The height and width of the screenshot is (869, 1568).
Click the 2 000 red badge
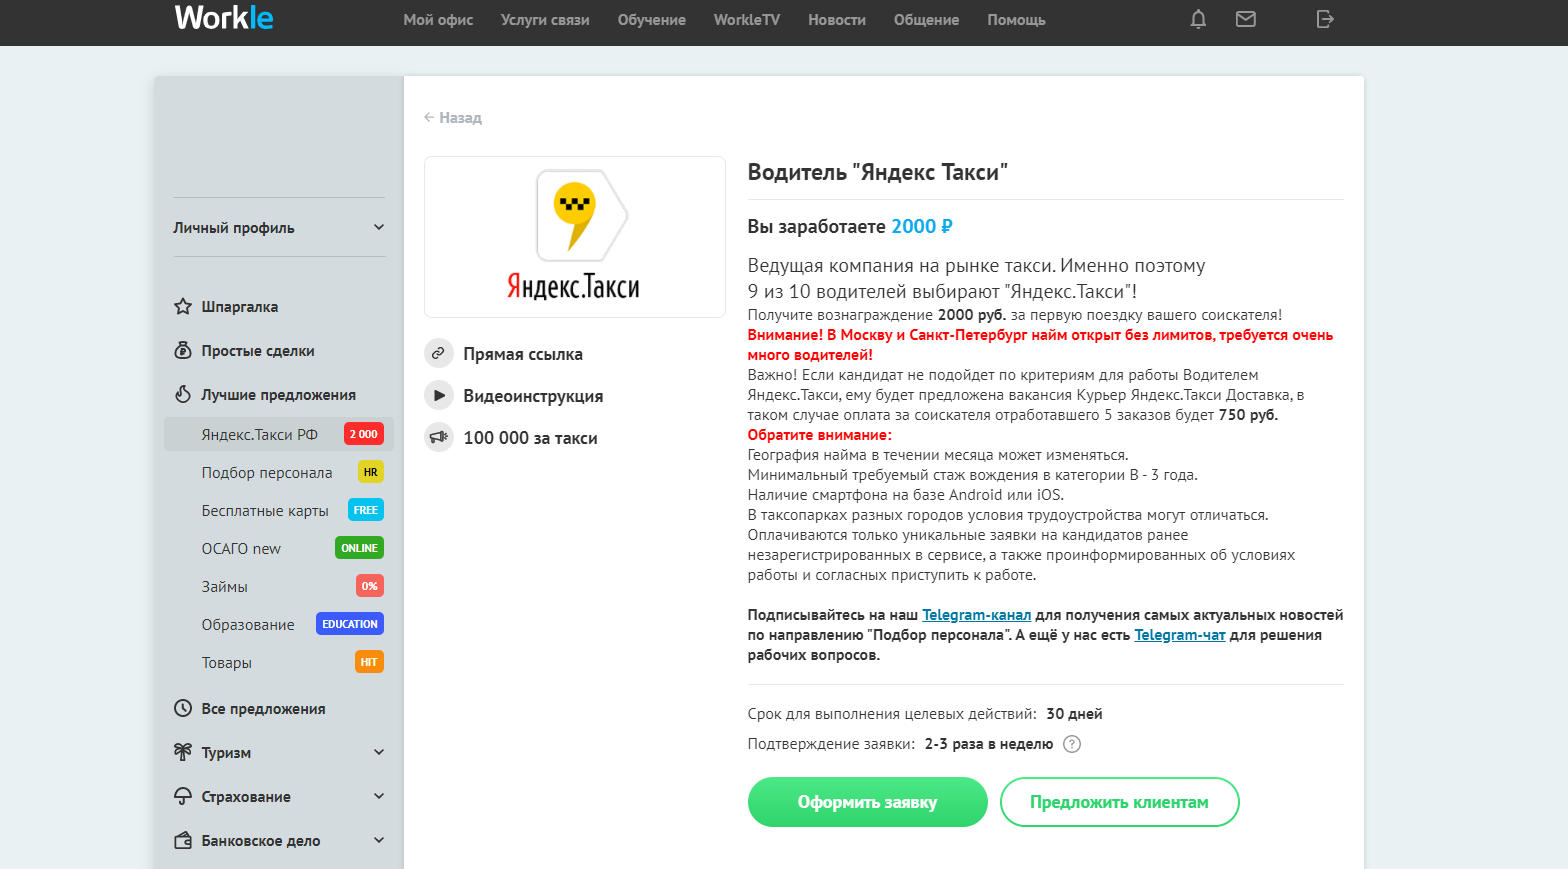pyautogui.click(x=364, y=434)
